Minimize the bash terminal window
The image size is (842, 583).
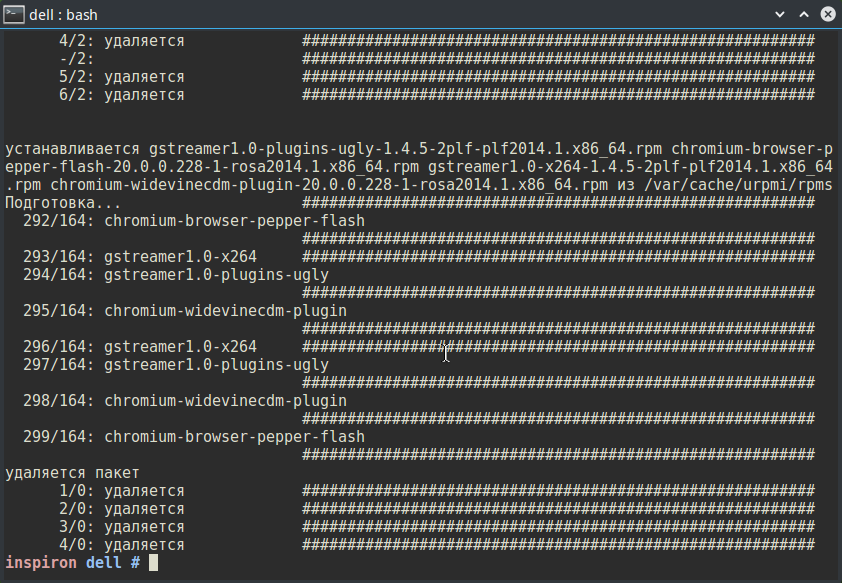tap(782, 14)
